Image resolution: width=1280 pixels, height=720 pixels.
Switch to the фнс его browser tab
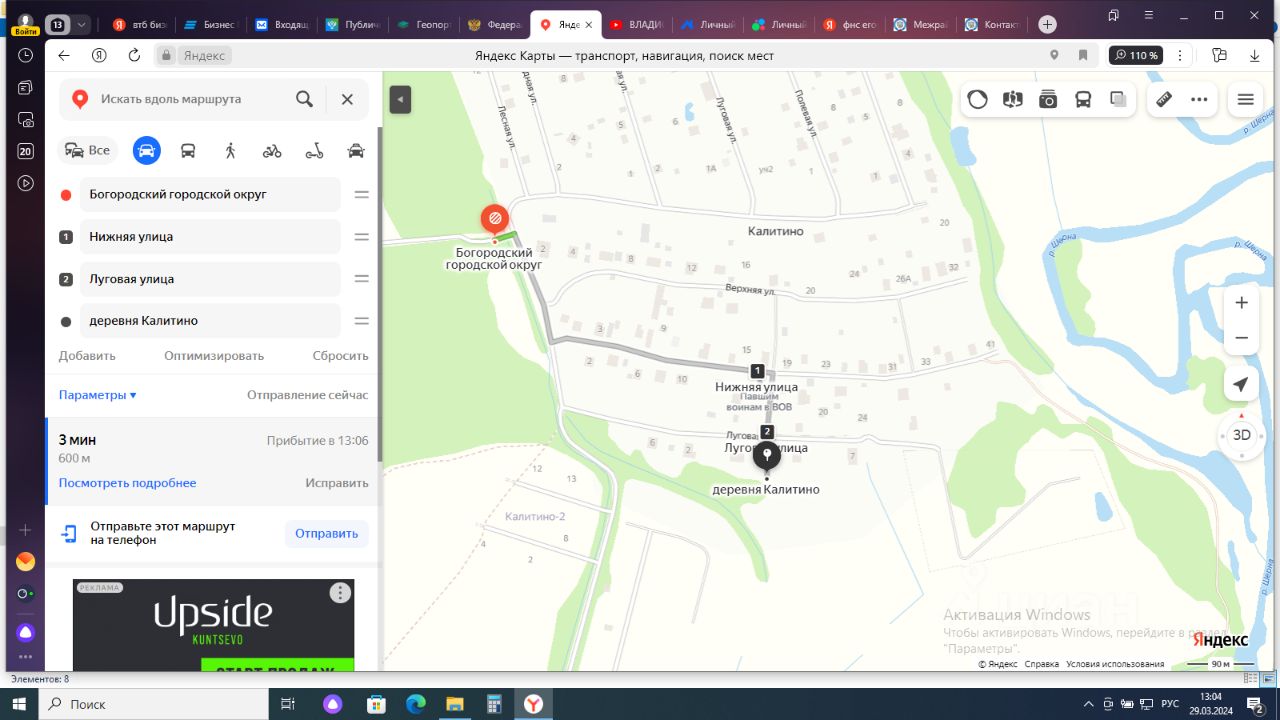tap(849, 24)
